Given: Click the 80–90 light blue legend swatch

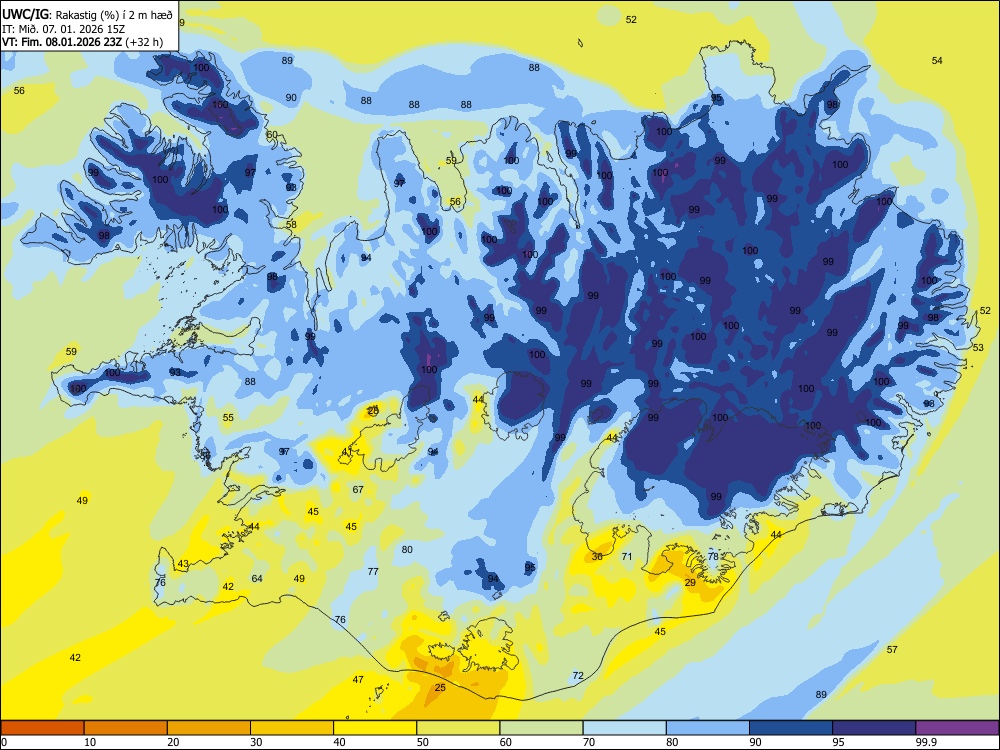Looking at the screenshot, I should click(x=708, y=728).
